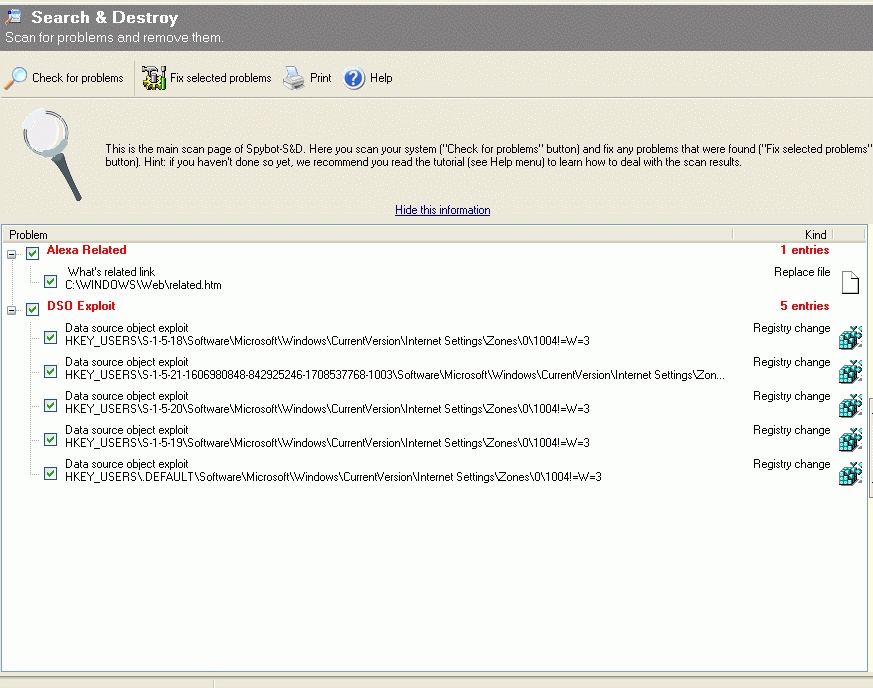Click the Print printer icon
Viewport: 873px width, 688px height.
pyautogui.click(x=293, y=78)
